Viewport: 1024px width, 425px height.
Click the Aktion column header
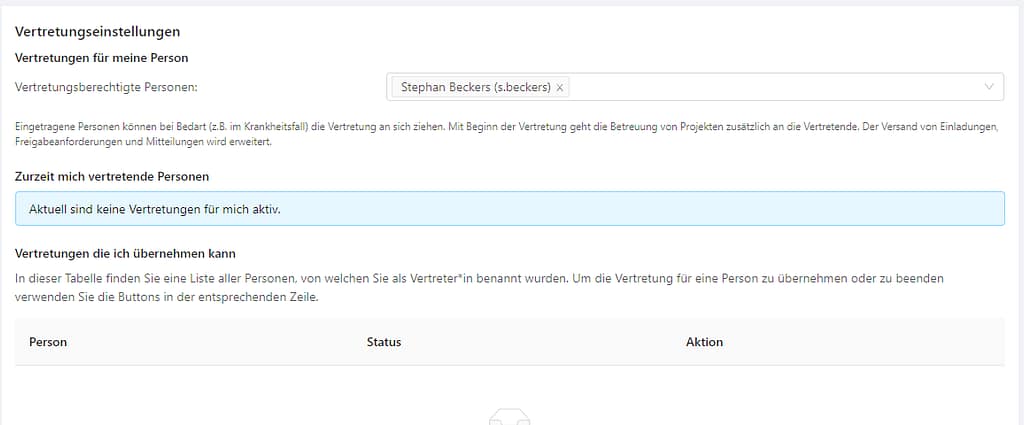click(704, 342)
